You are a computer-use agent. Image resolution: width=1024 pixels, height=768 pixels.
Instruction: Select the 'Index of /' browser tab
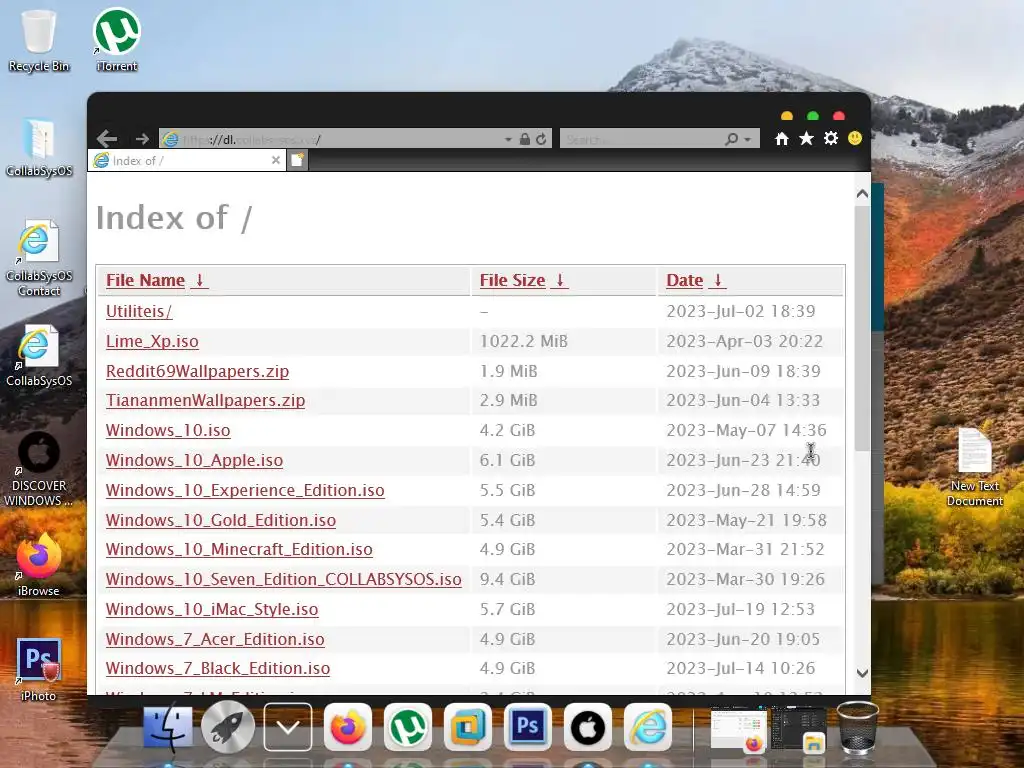click(x=187, y=160)
